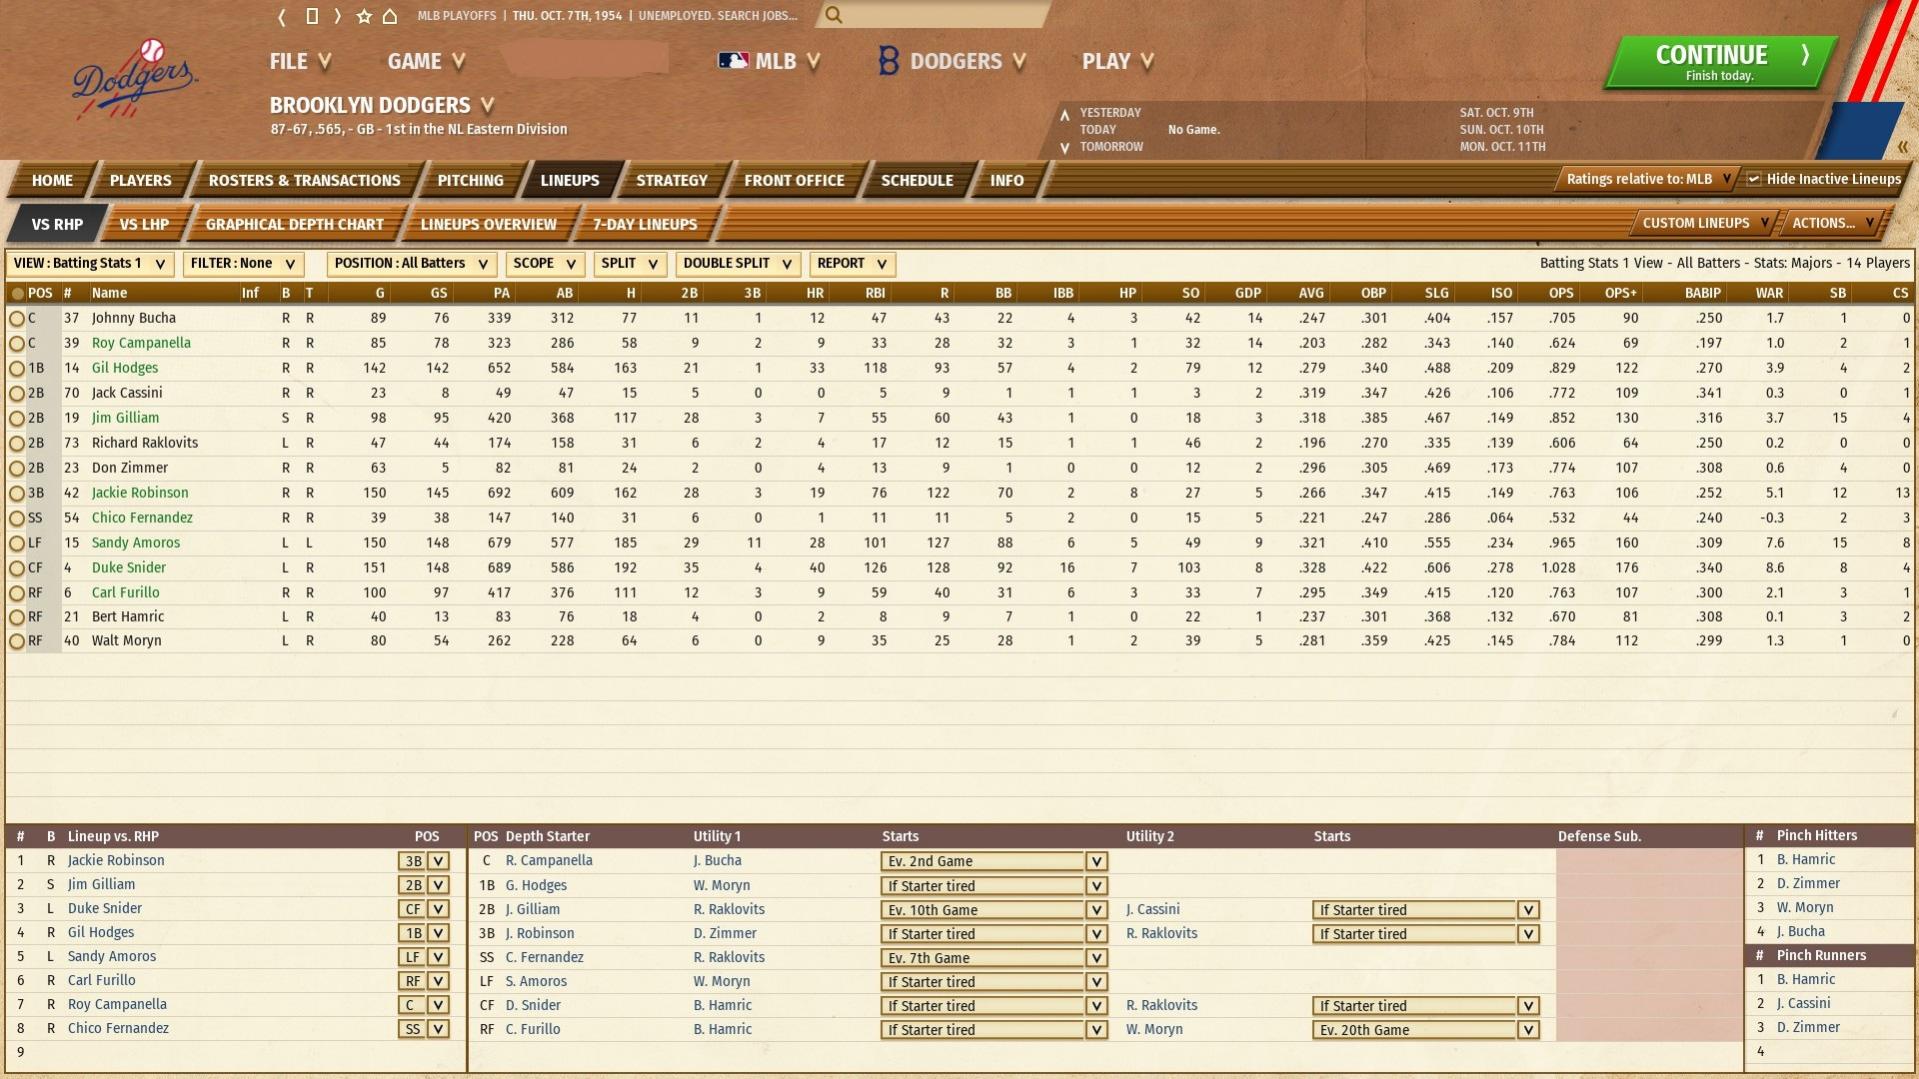Select the radio circle for Sandy Amoros

[x=17, y=544]
